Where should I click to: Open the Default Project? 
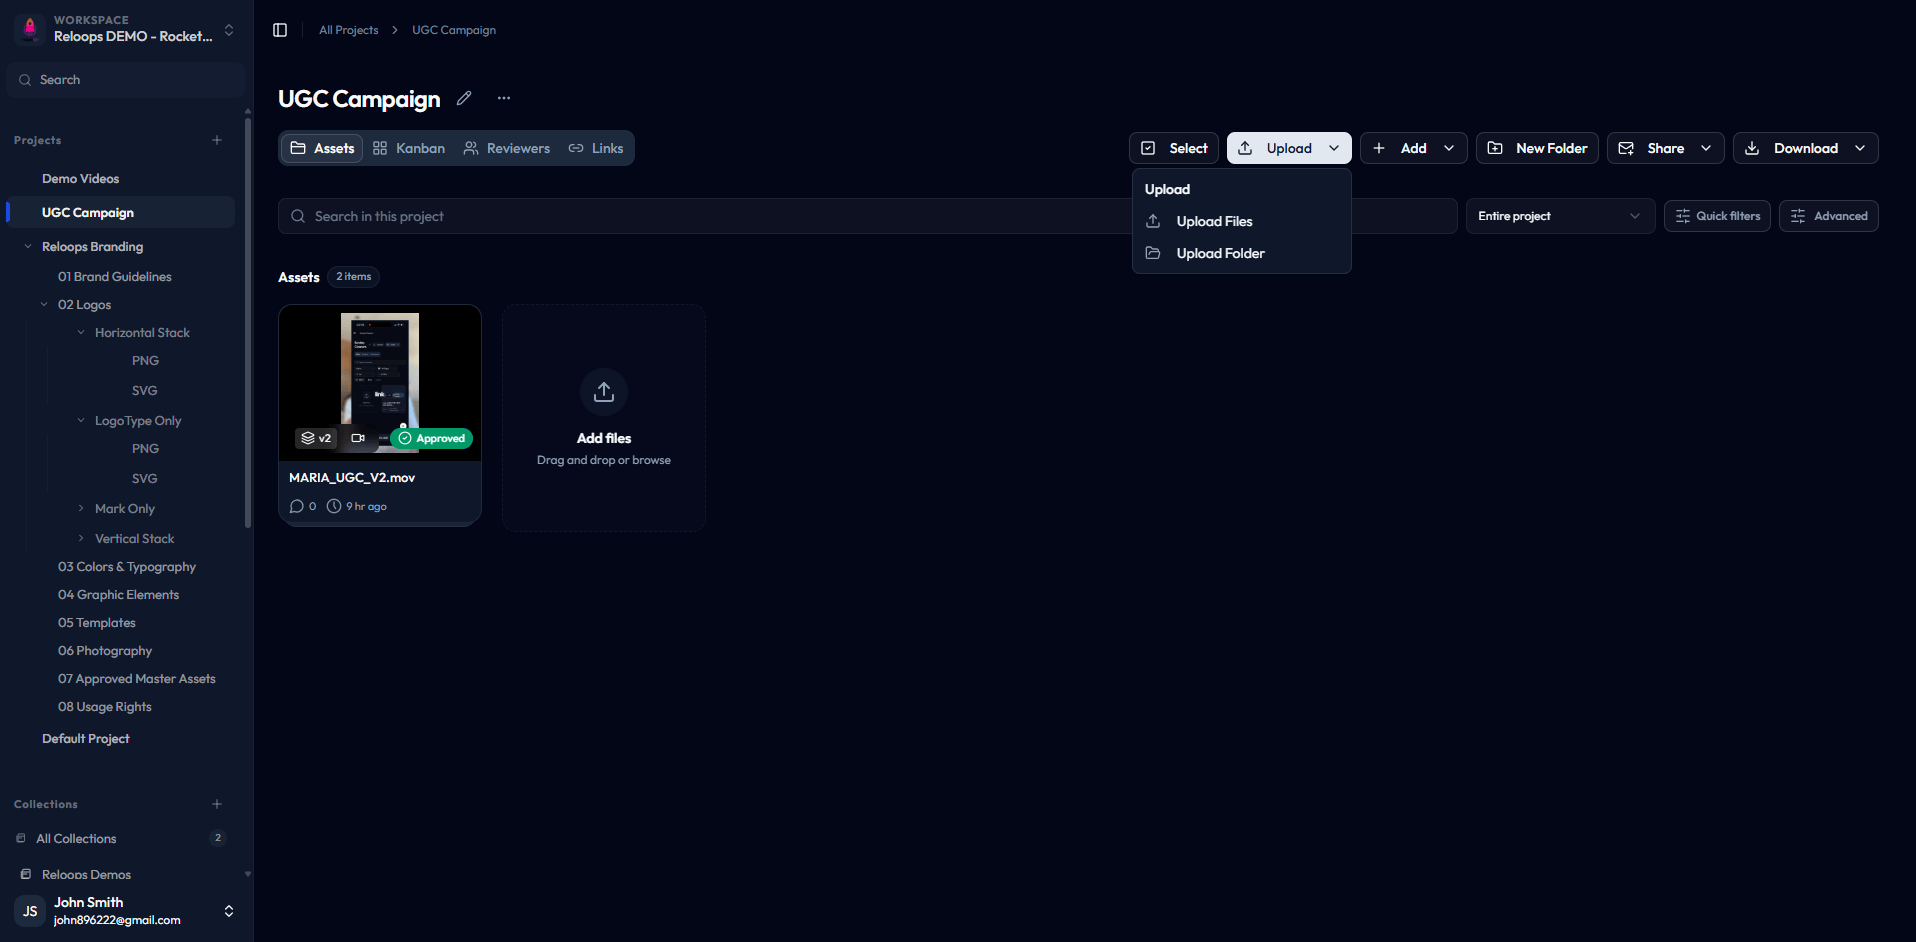point(86,738)
